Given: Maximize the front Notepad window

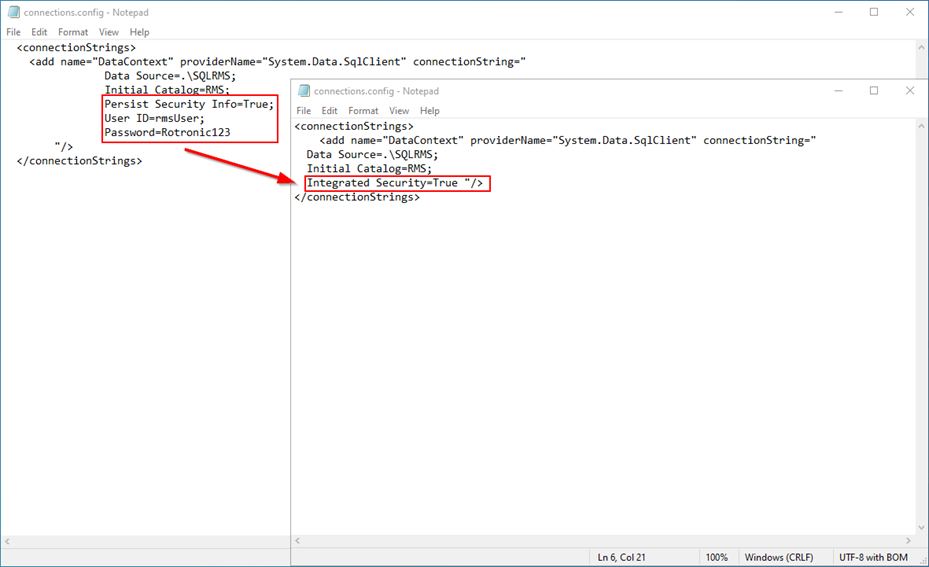Looking at the screenshot, I should coord(874,91).
